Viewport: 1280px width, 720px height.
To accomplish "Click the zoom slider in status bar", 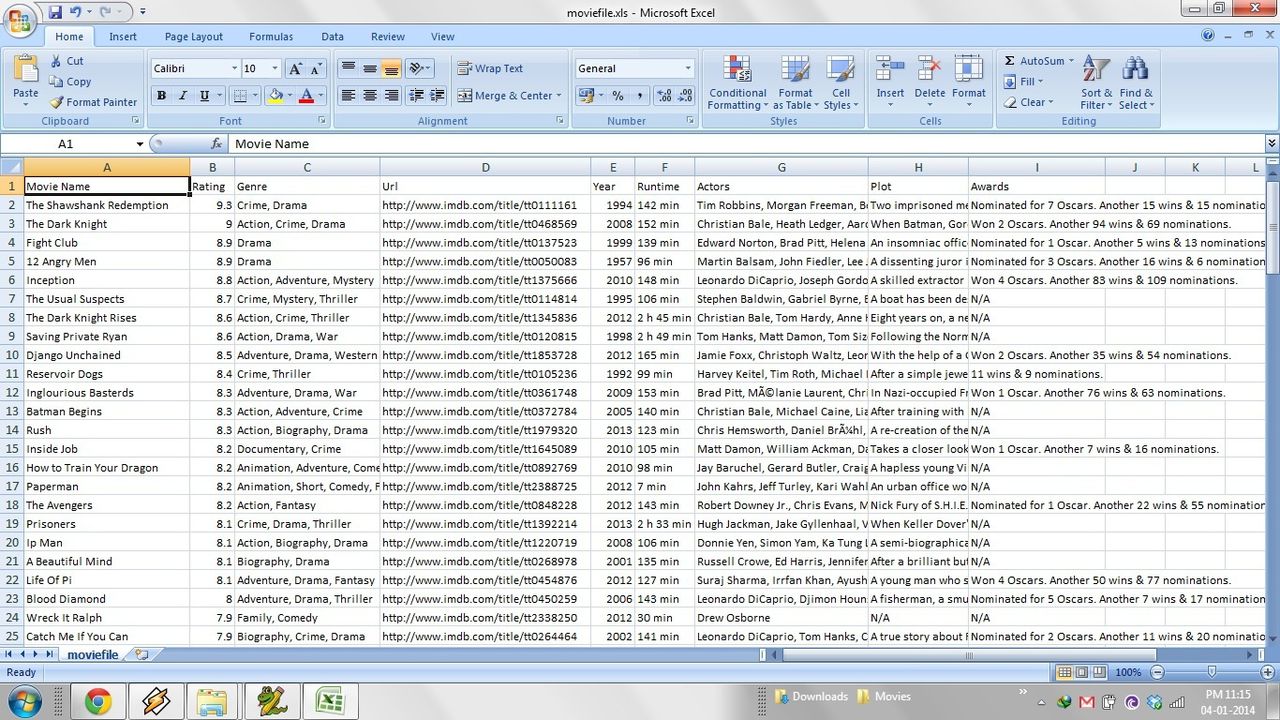I will point(1211,672).
